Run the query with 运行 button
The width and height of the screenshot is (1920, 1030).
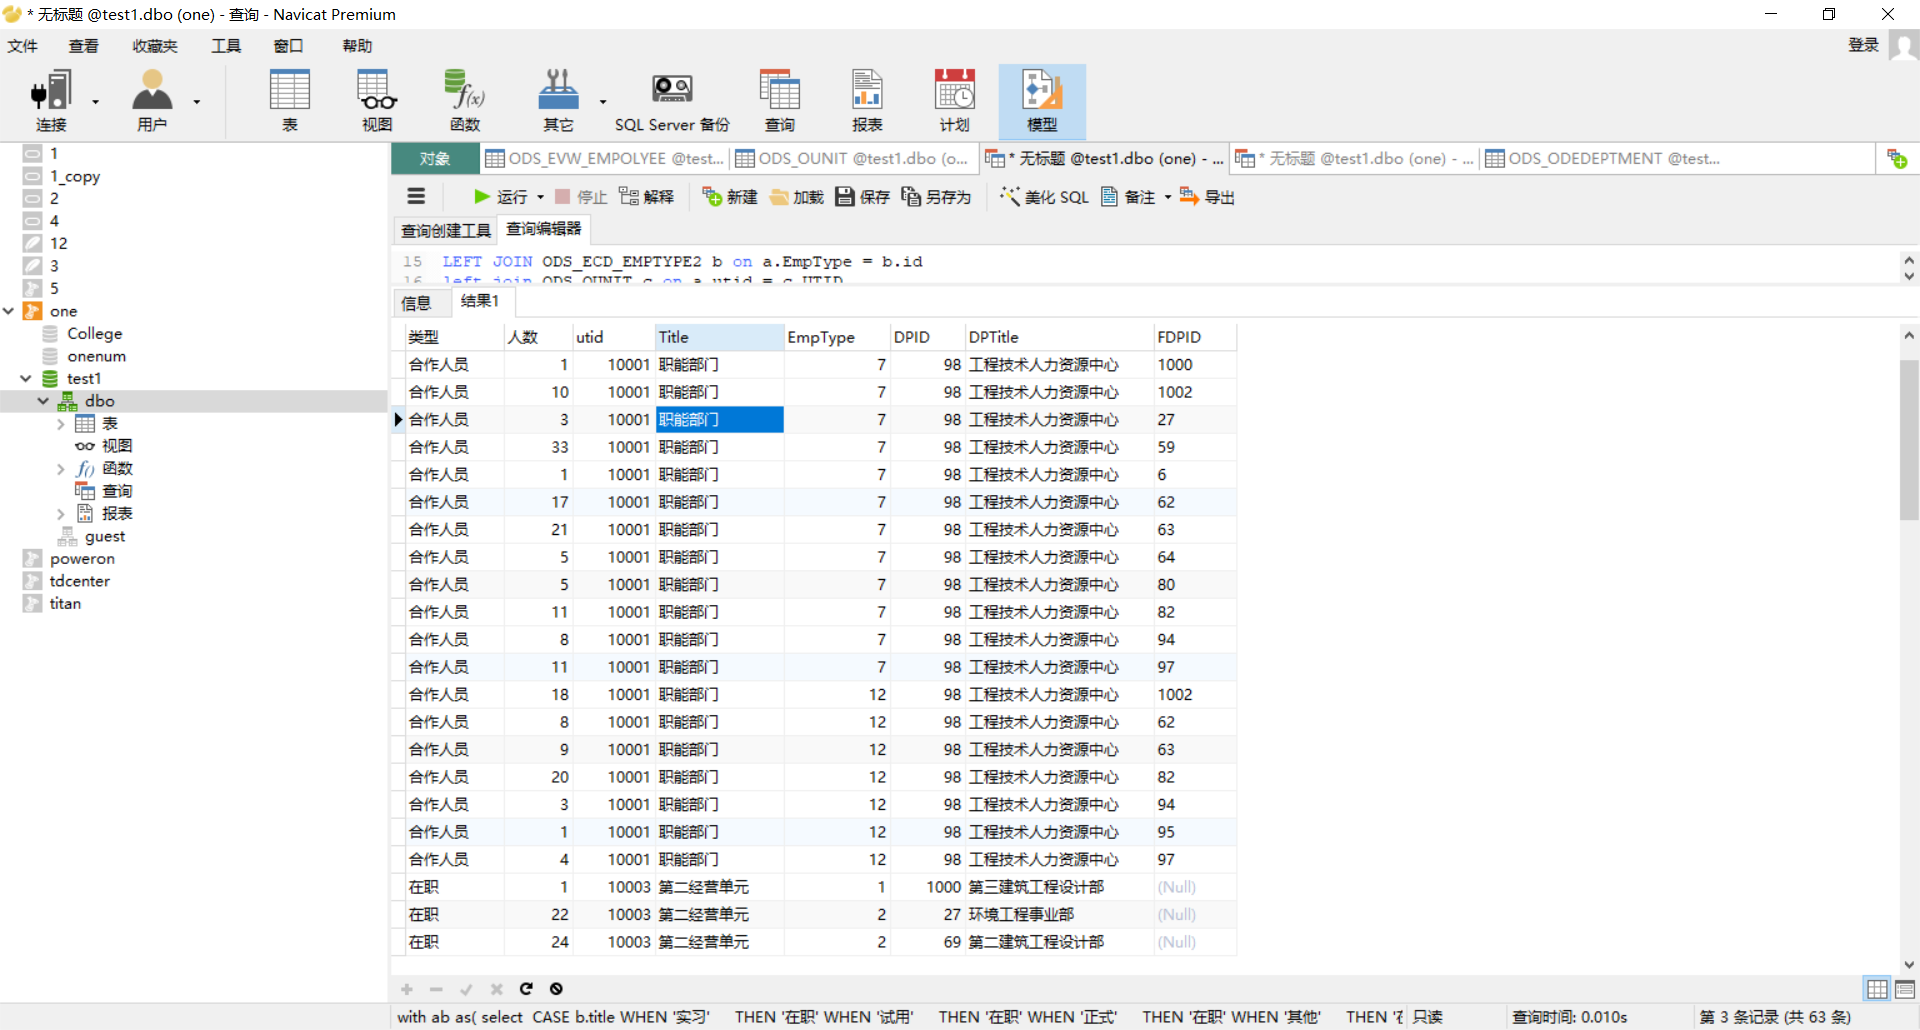click(500, 197)
